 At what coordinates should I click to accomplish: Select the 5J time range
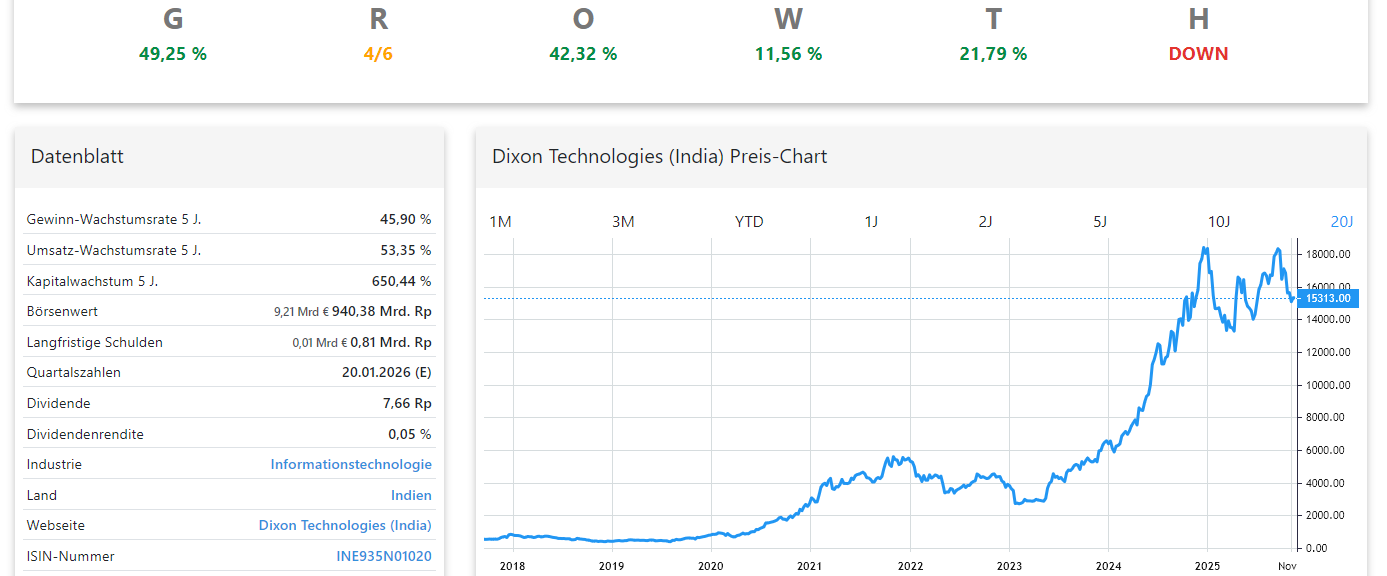1099,222
